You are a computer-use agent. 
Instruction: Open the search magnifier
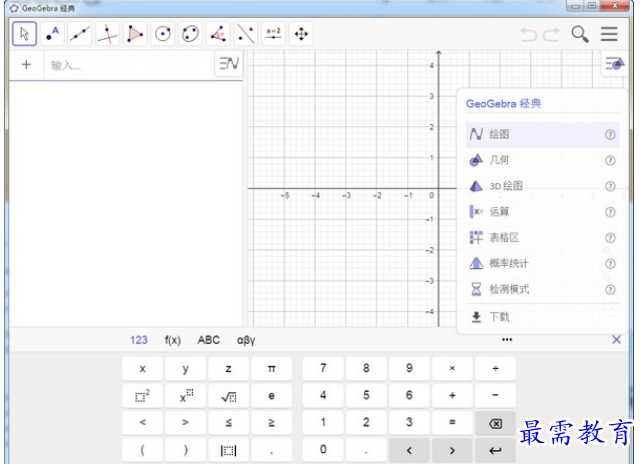pos(580,34)
